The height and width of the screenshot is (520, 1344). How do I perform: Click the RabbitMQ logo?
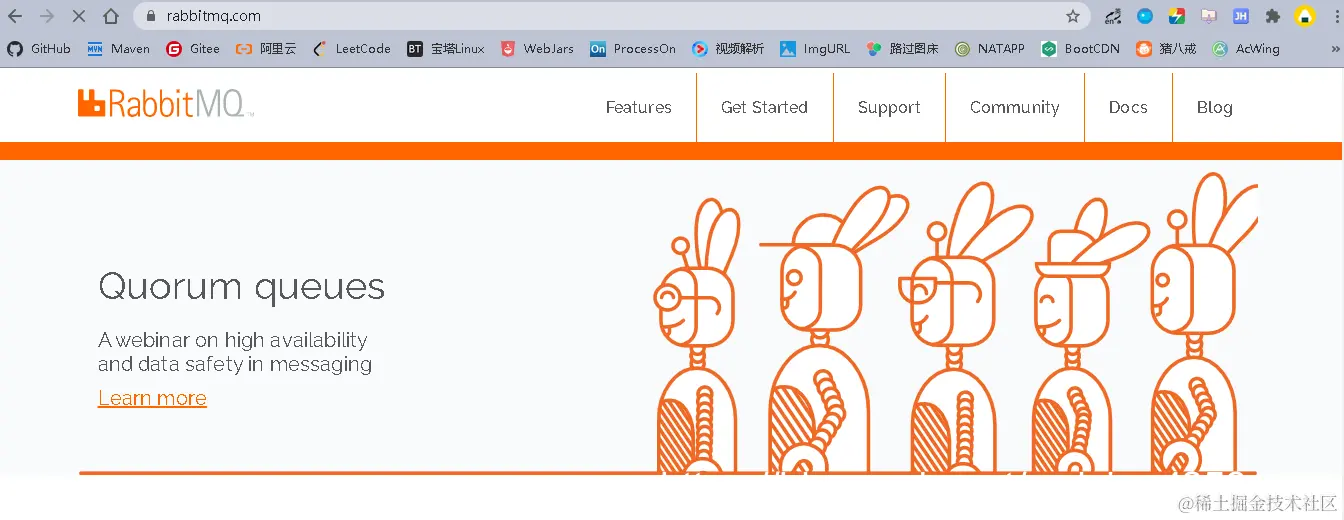[x=166, y=103]
